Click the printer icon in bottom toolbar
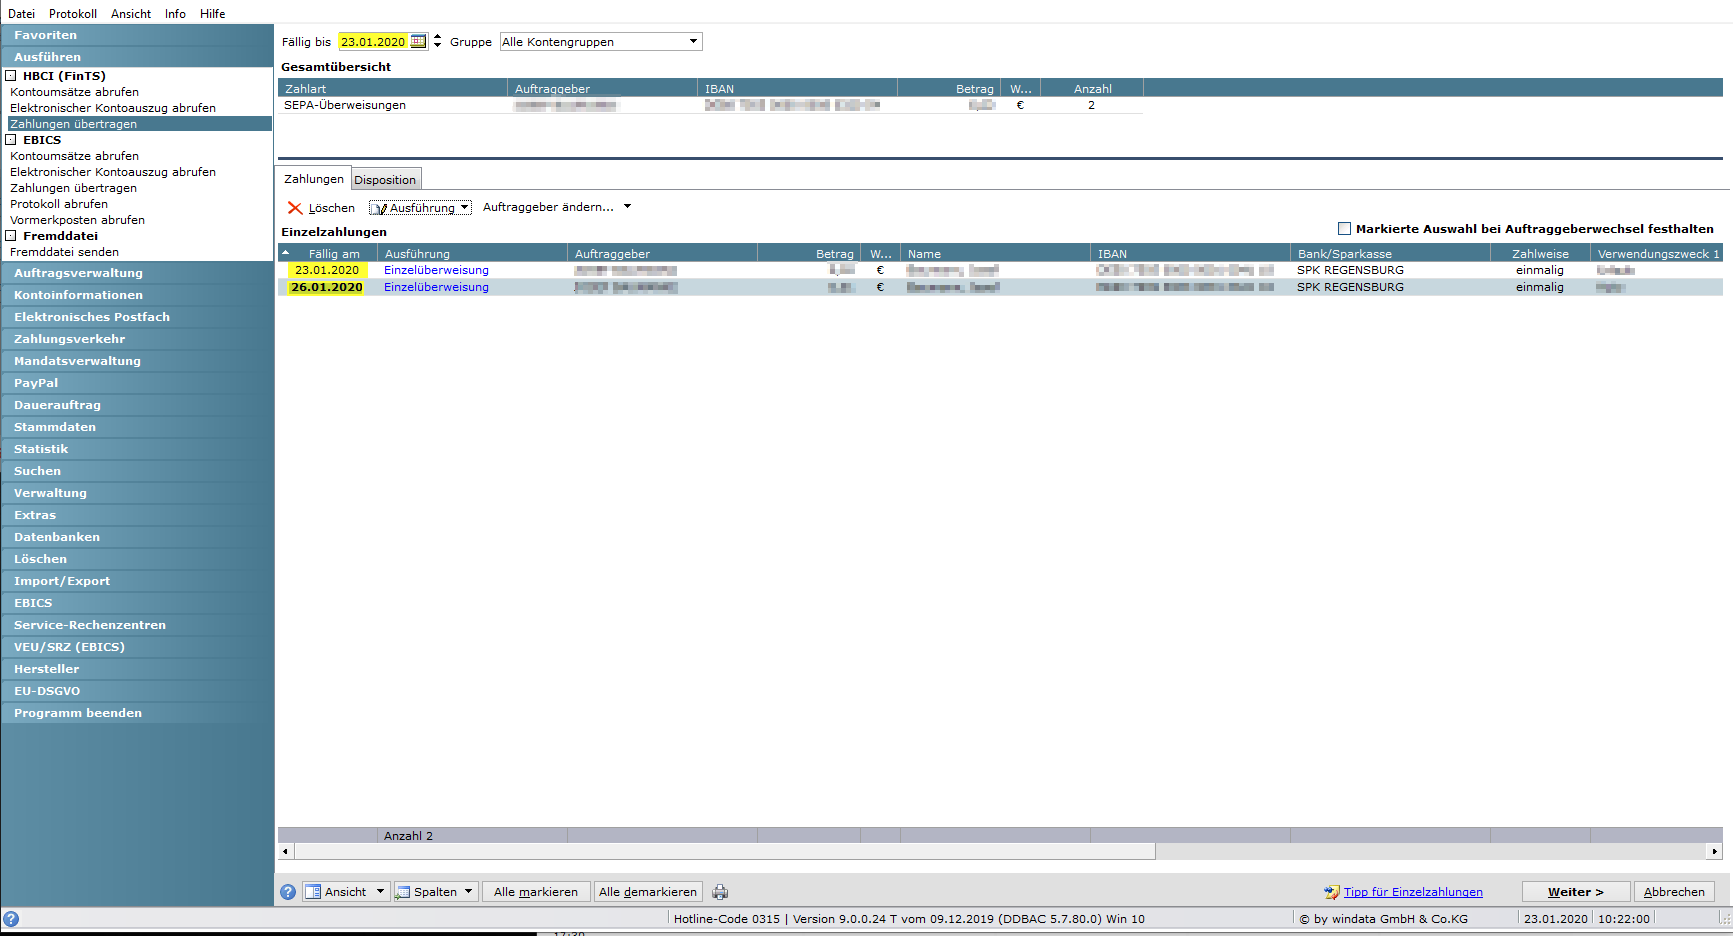The width and height of the screenshot is (1733, 936). coord(720,892)
